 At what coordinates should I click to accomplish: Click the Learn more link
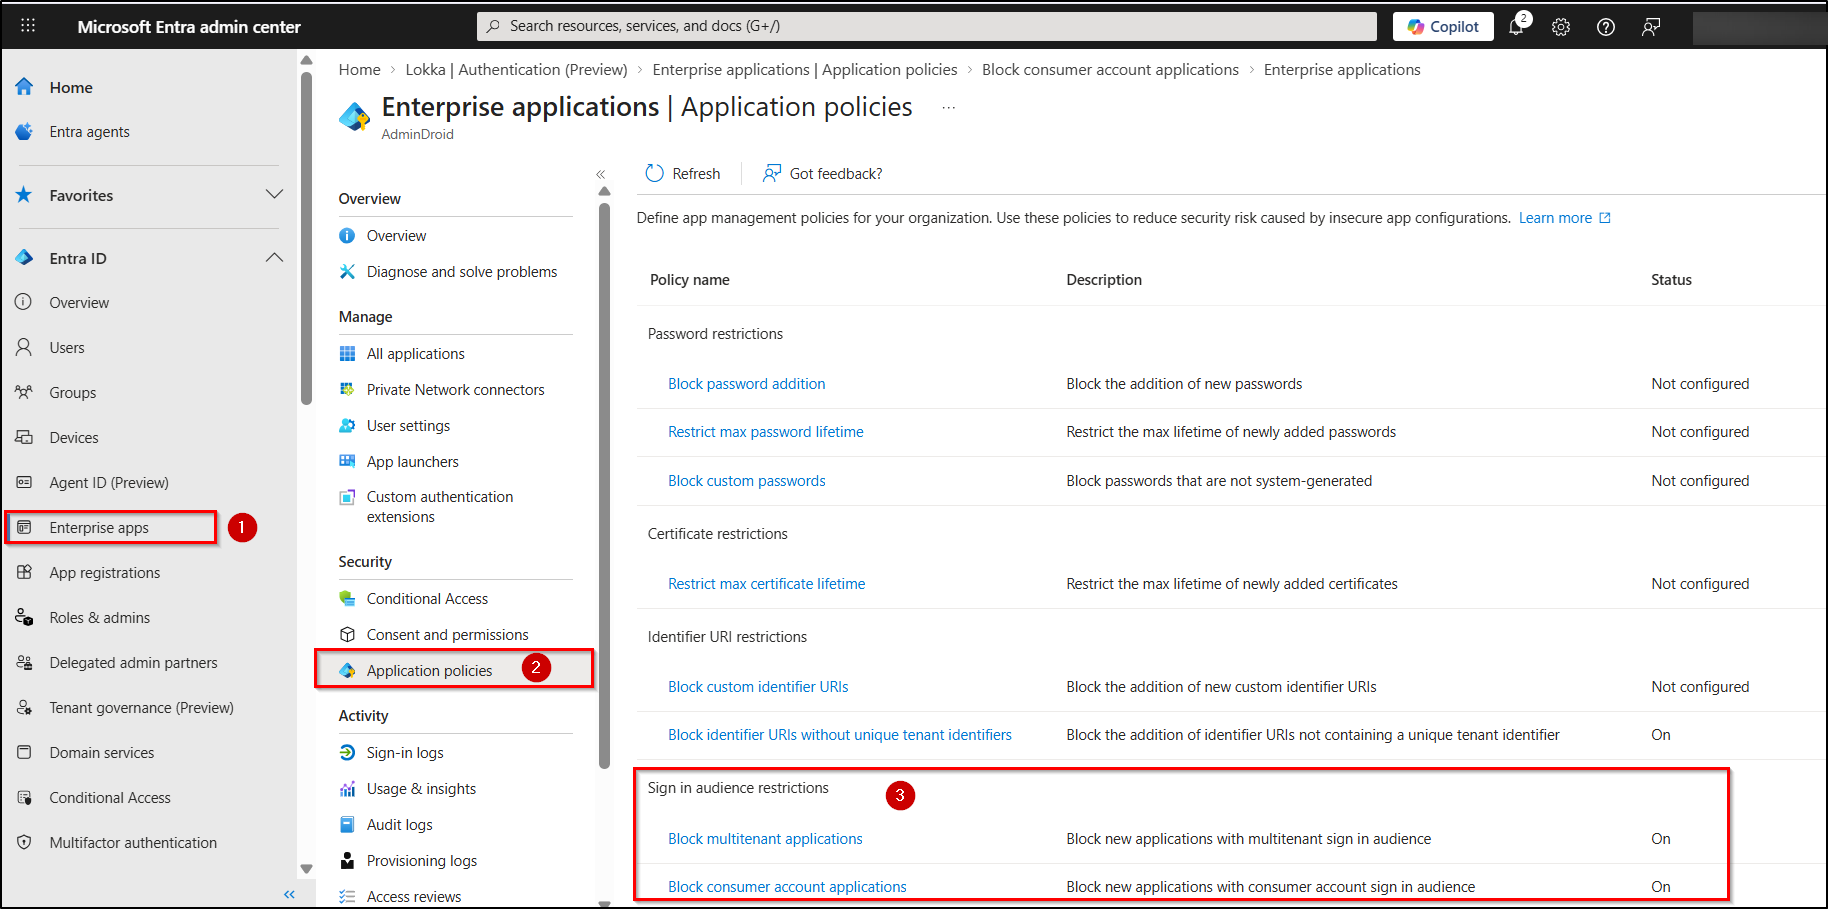click(x=1555, y=217)
